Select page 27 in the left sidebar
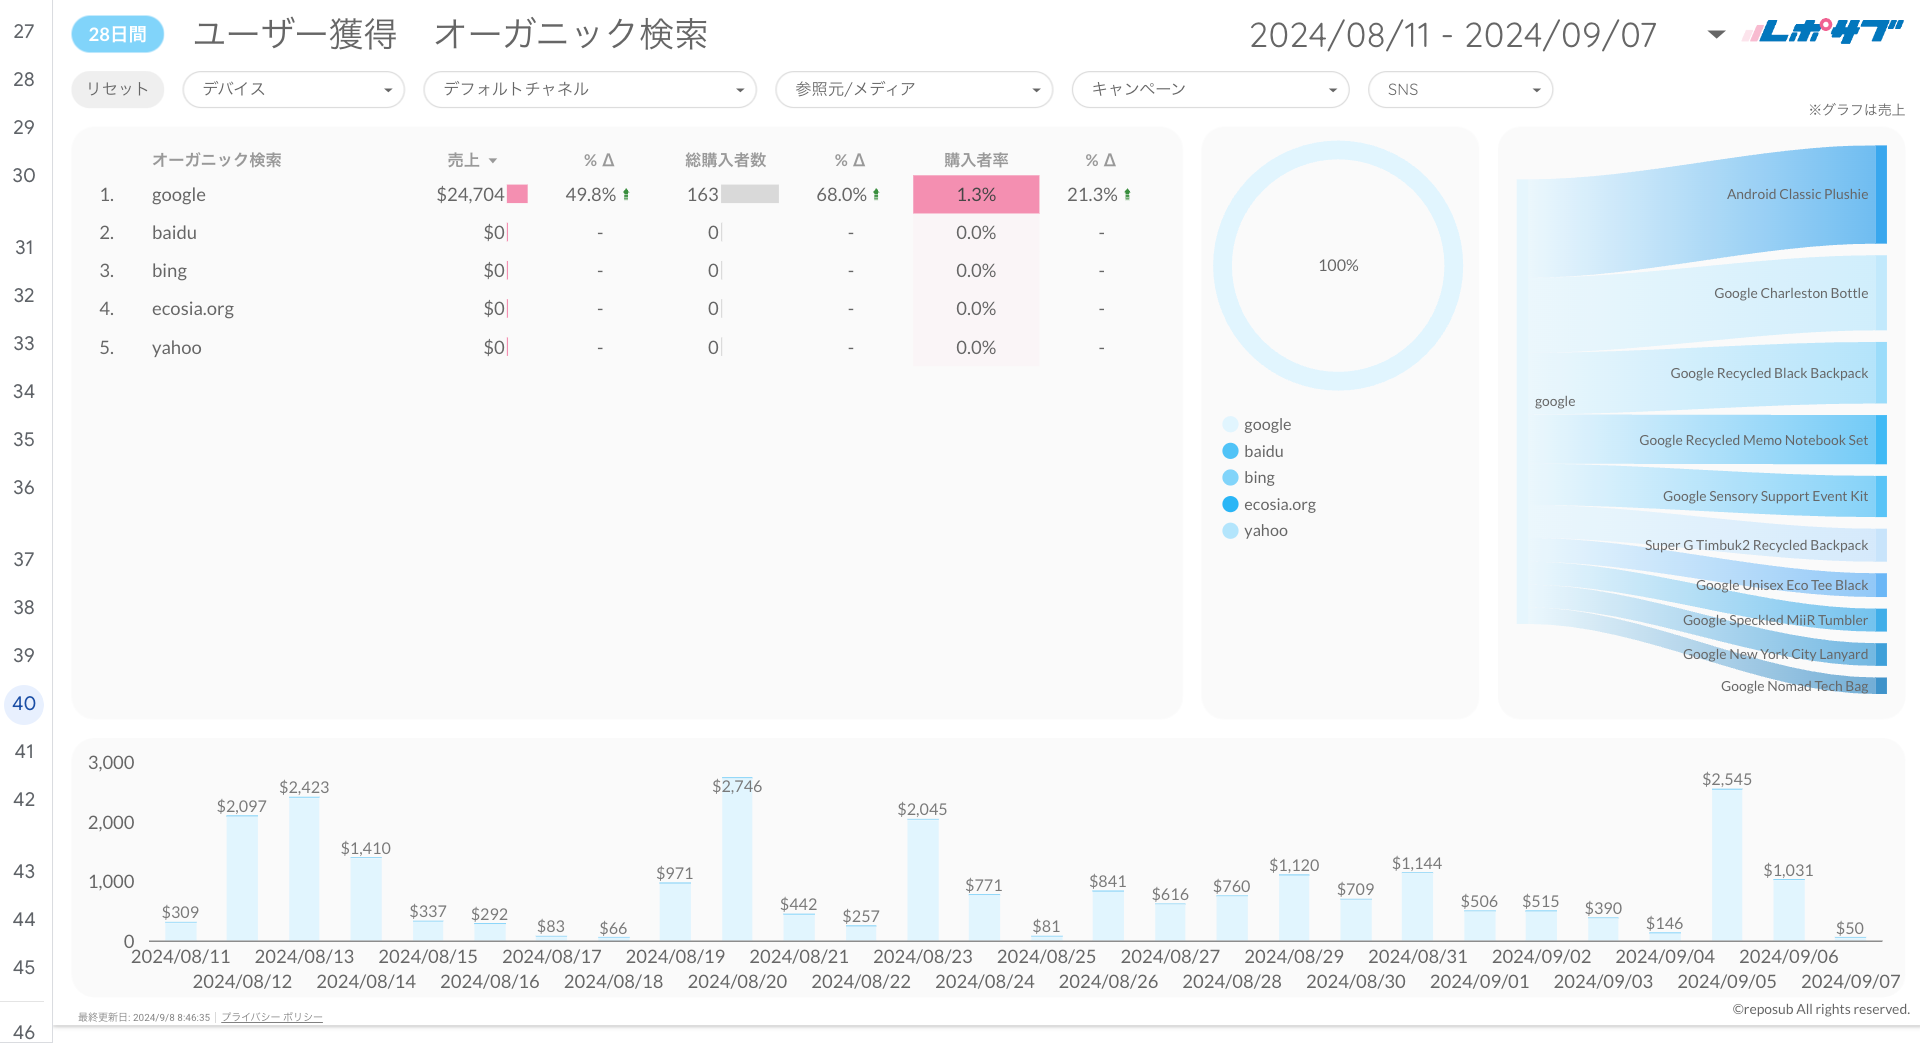 tap(24, 31)
